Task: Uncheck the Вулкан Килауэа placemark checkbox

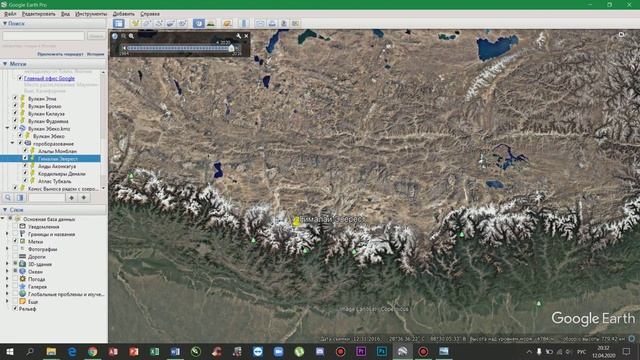Action: [x=16, y=113]
